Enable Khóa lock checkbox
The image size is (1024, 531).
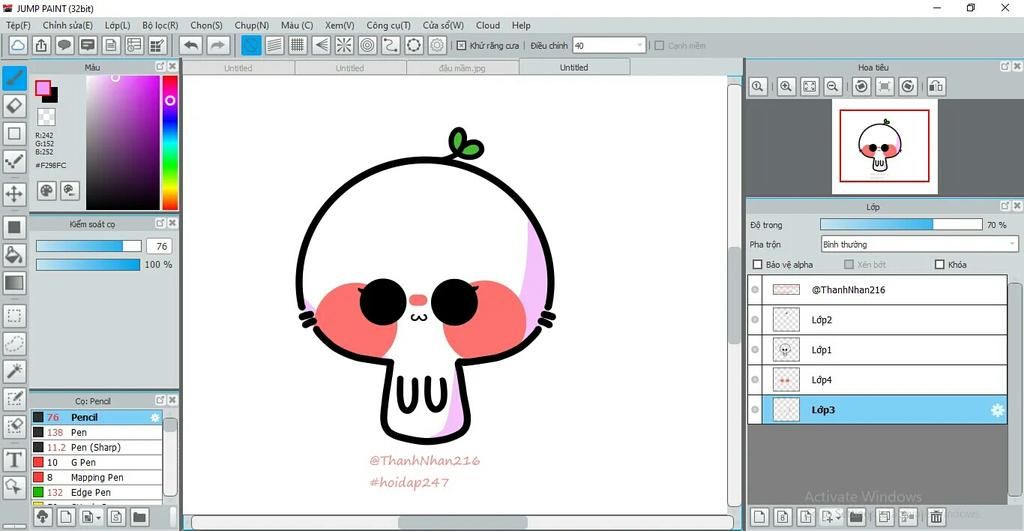pos(940,265)
